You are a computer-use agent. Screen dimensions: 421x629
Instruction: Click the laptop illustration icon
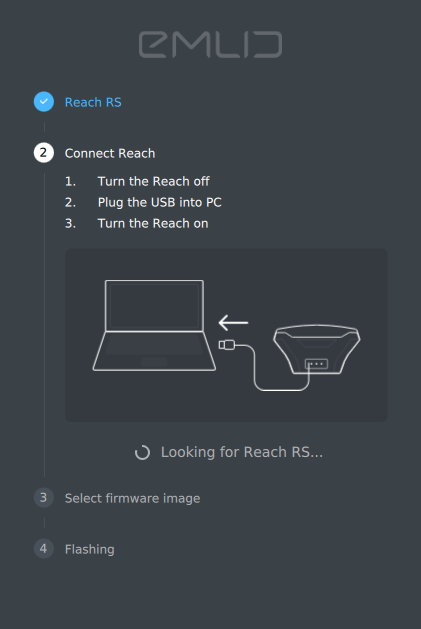click(x=154, y=325)
